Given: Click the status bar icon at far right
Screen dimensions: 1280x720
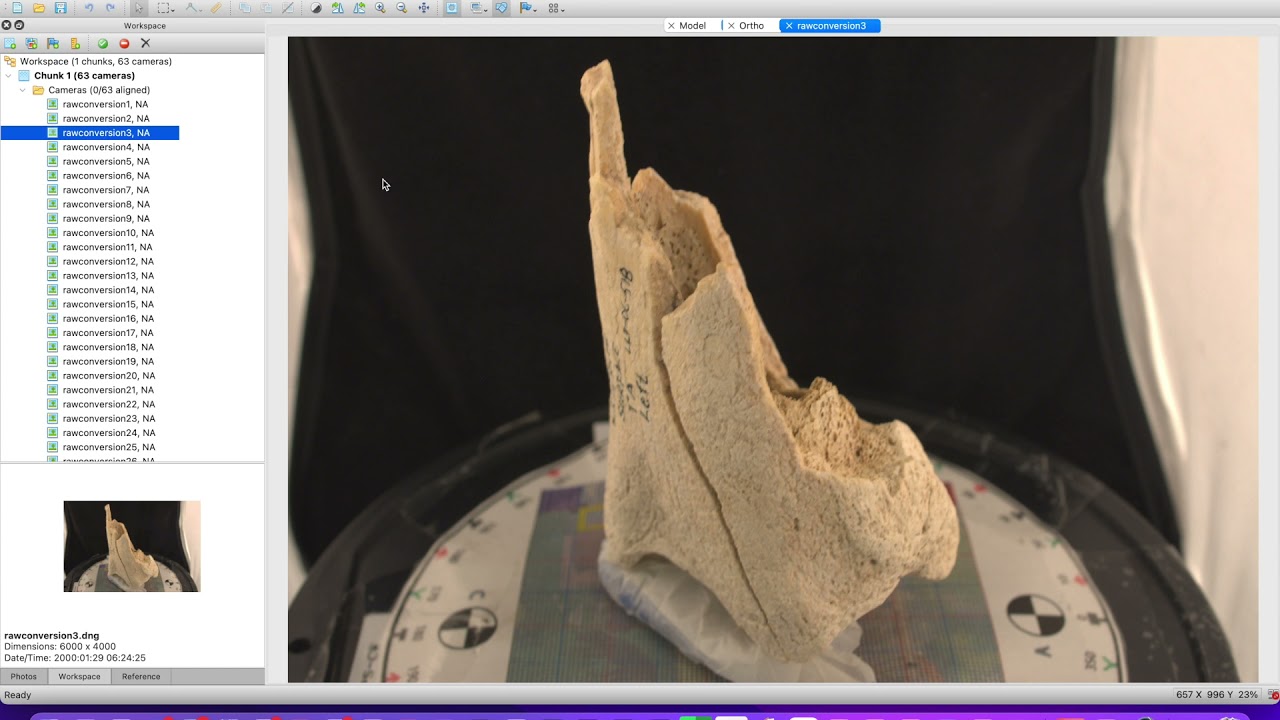Looking at the screenshot, I should click(x=1272, y=695).
